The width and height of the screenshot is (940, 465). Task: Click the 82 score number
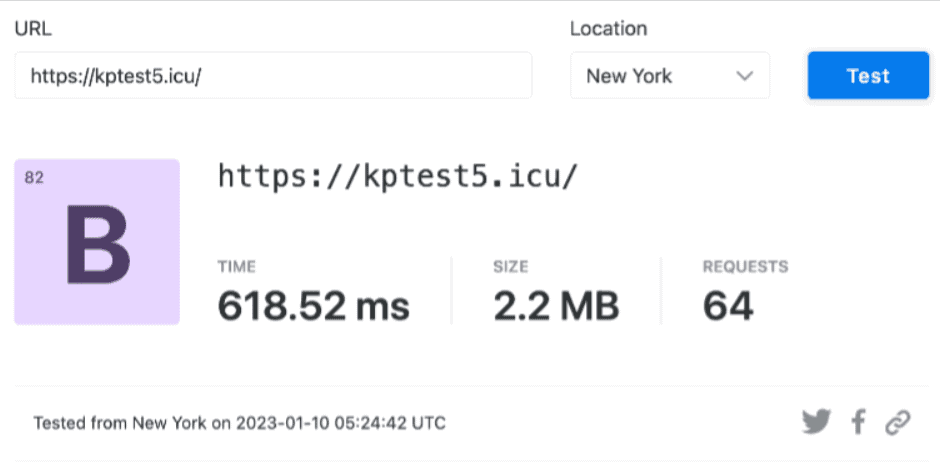click(x=34, y=178)
